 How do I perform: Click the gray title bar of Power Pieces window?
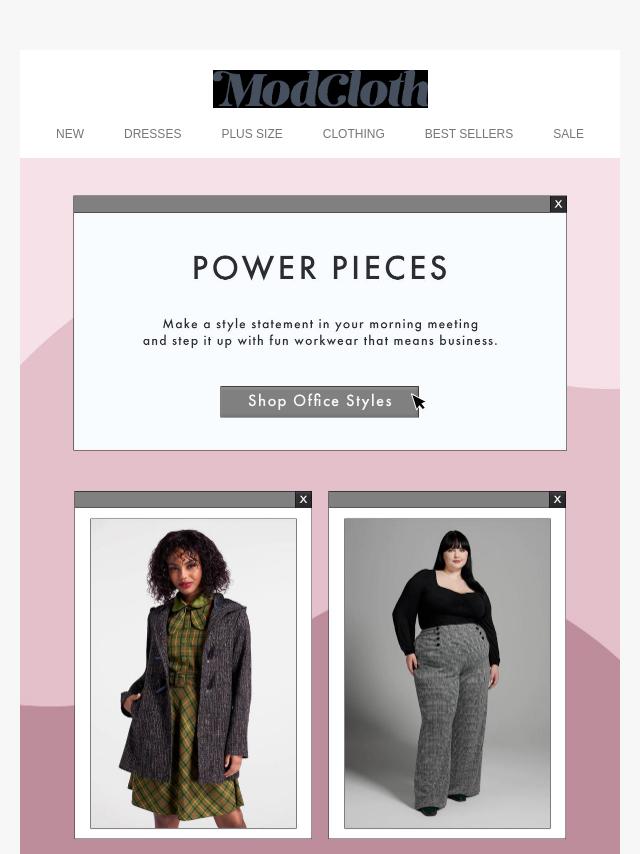pos(312,204)
